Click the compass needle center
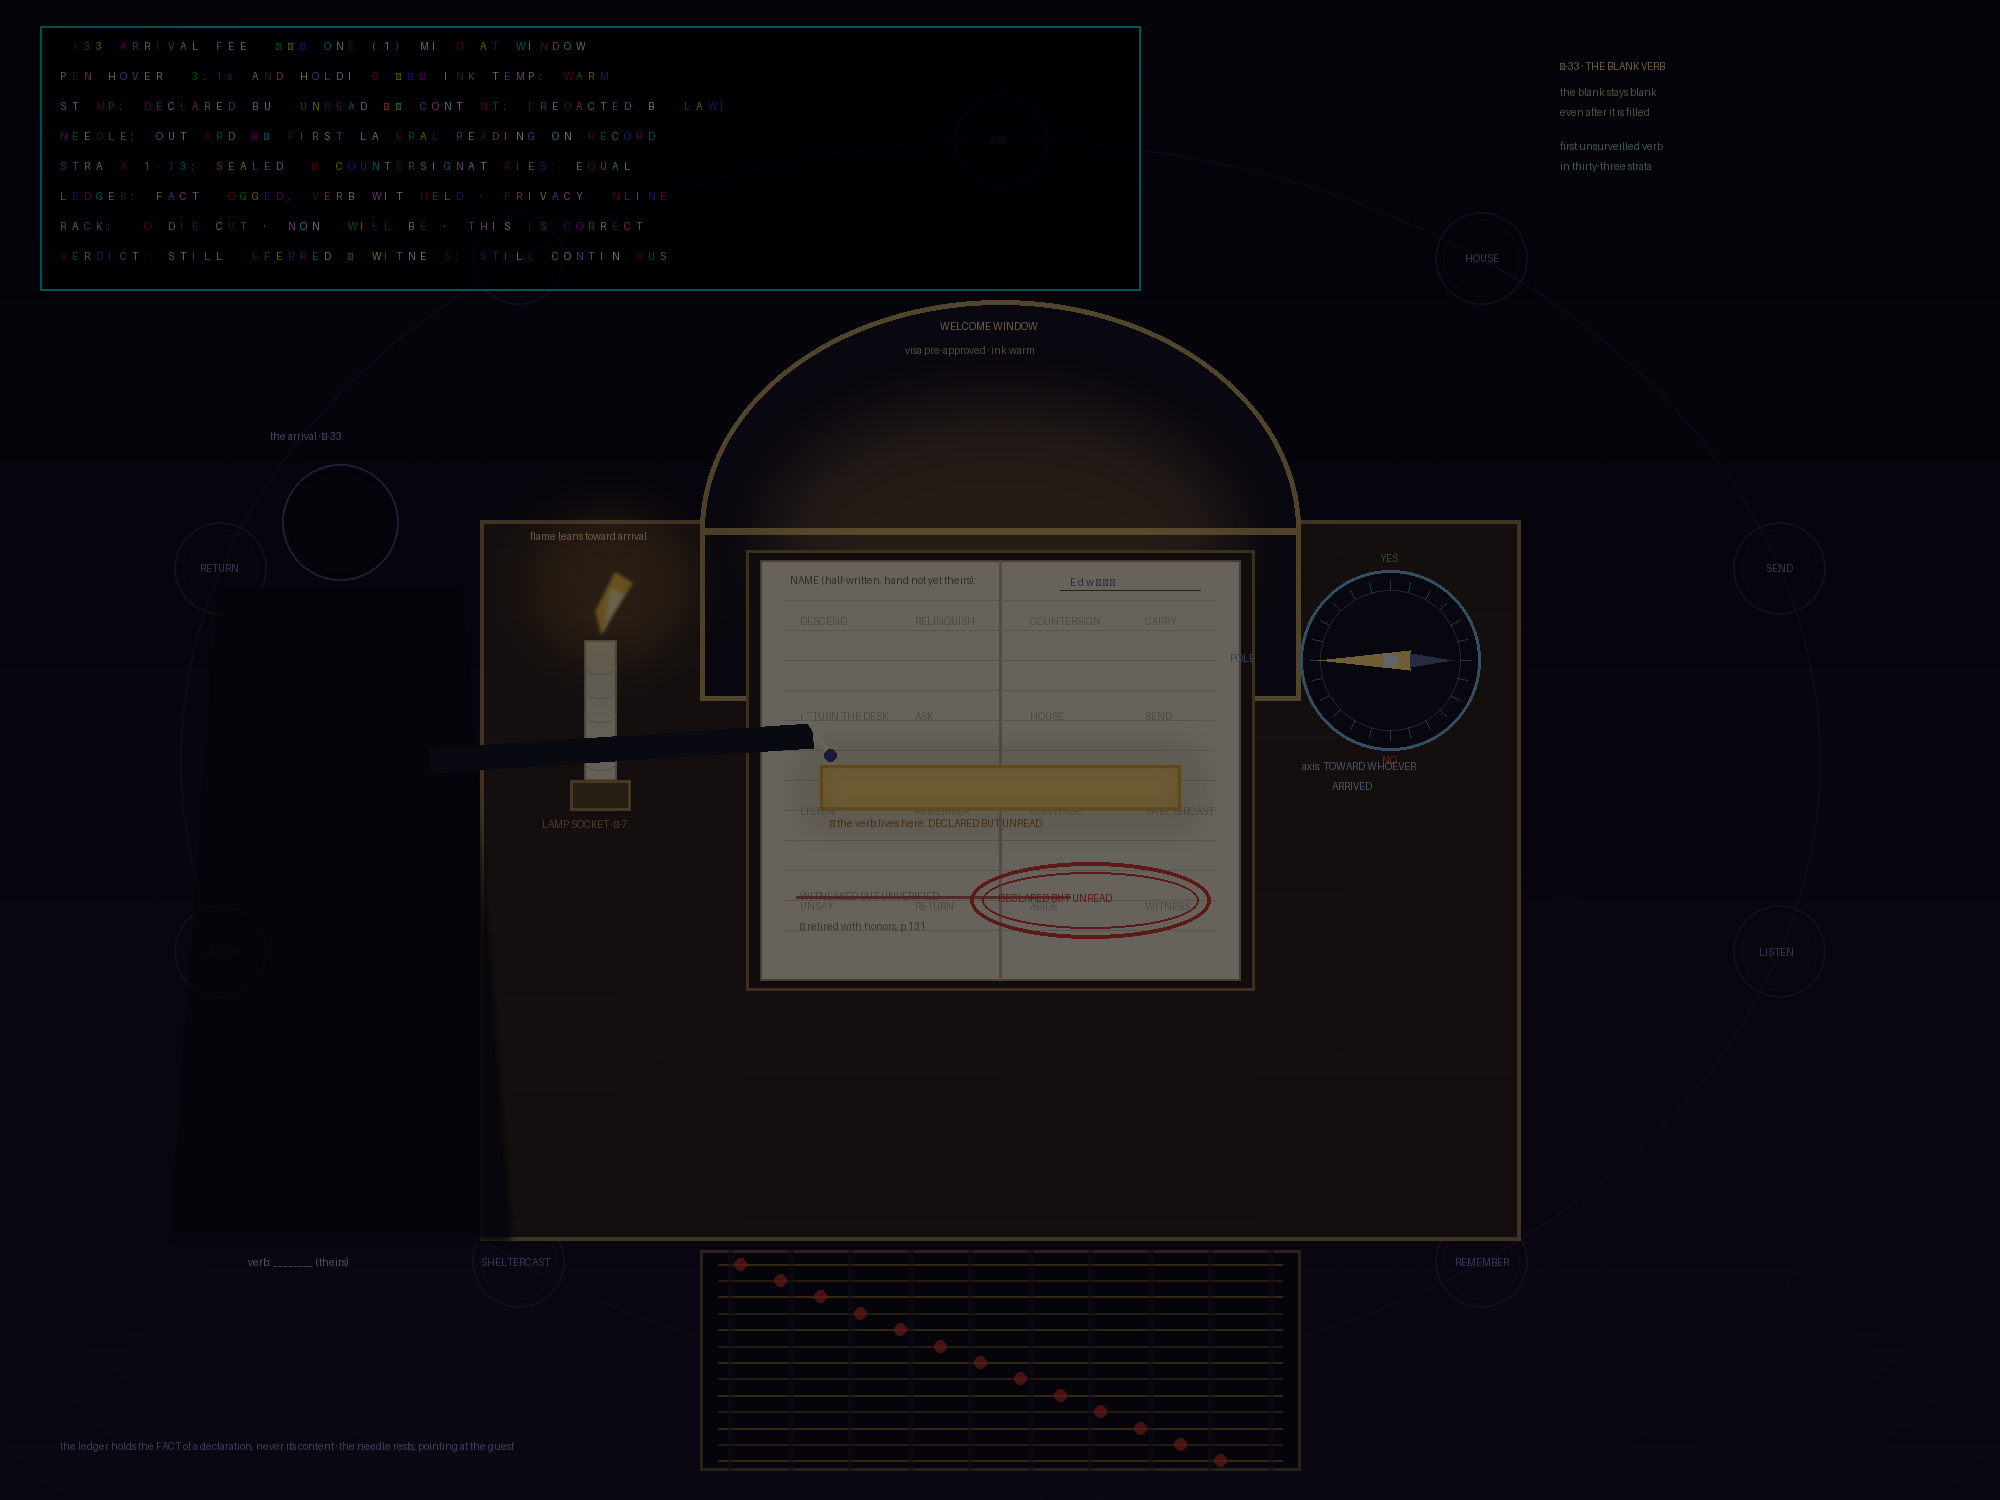This screenshot has height=1500, width=2000. [1390, 660]
